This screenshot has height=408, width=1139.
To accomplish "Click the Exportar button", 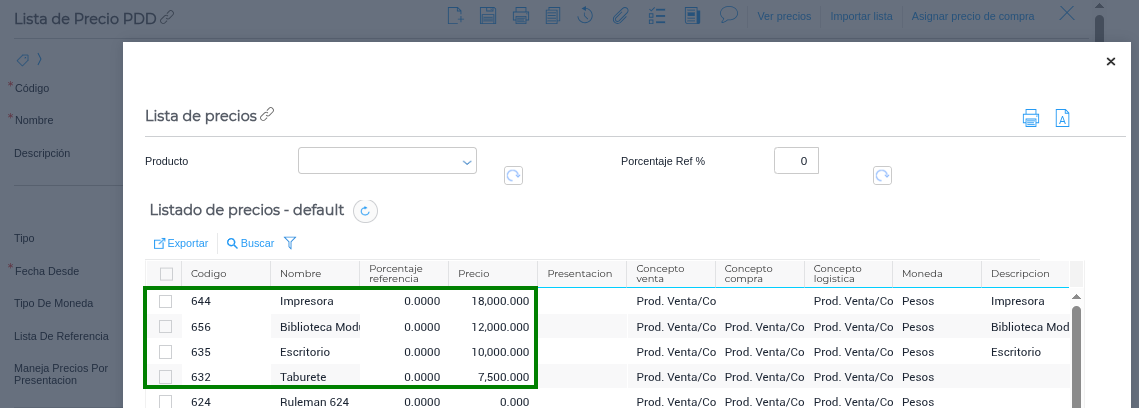I will pyautogui.click(x=180, y=243).
